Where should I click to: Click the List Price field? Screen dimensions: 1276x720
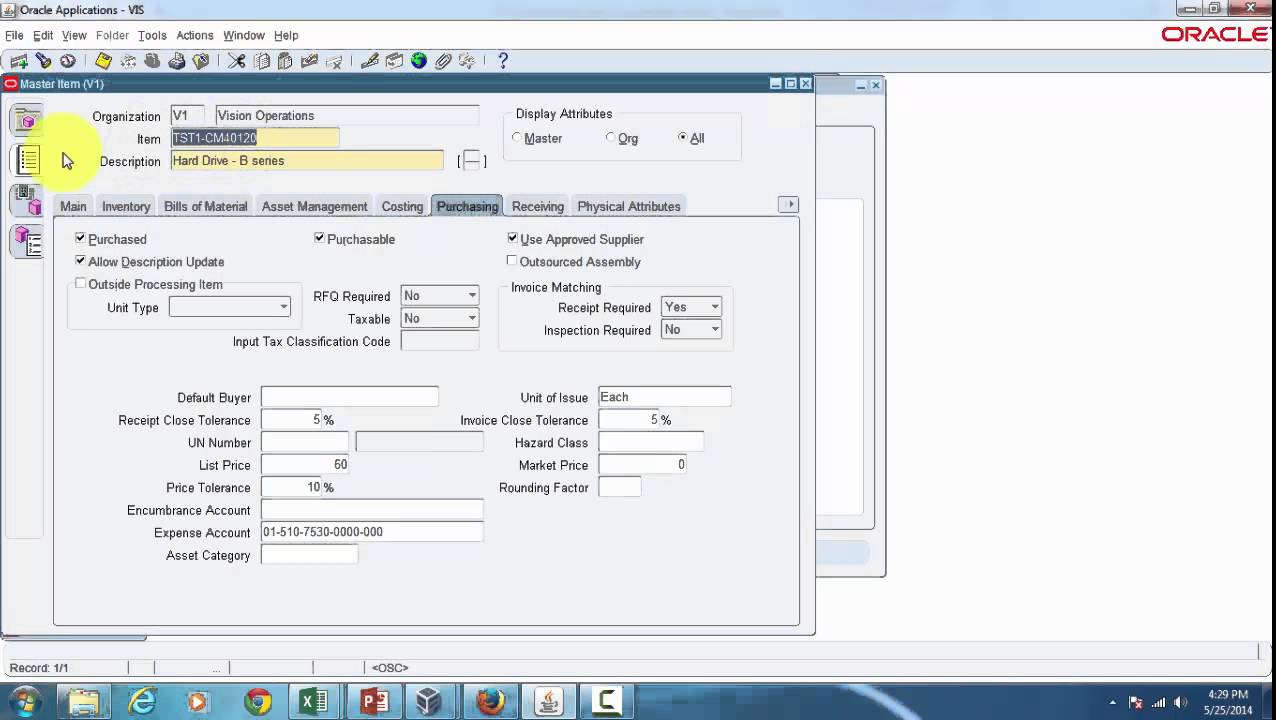coord(305,465)
